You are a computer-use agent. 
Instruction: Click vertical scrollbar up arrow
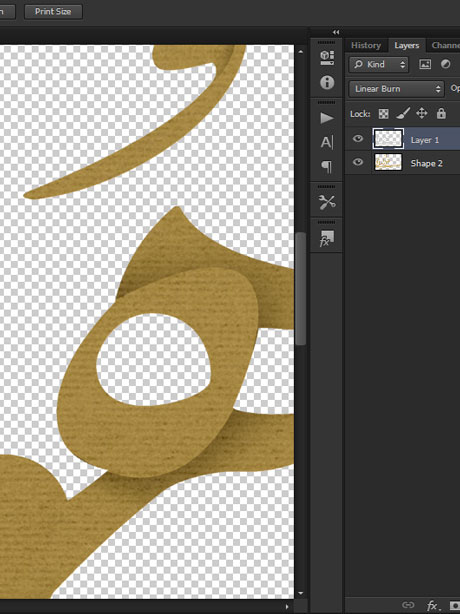301,51
